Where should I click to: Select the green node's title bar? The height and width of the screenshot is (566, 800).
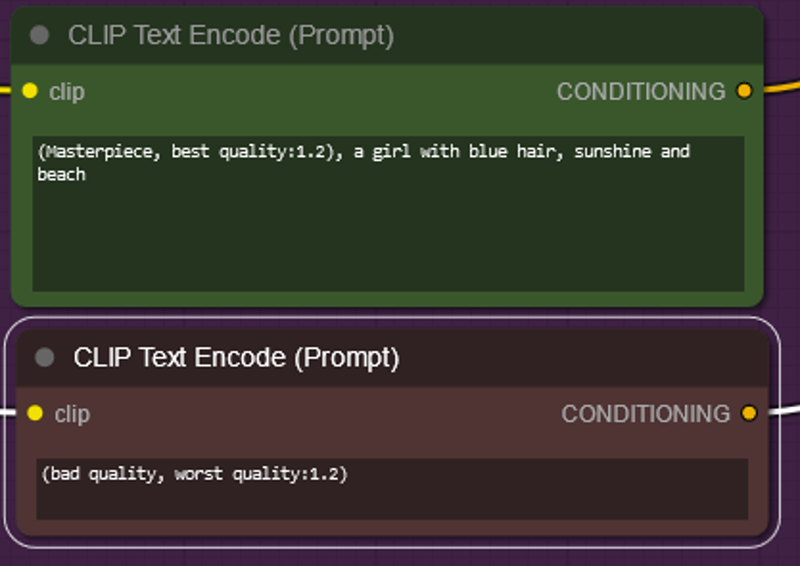coord(387,36)
